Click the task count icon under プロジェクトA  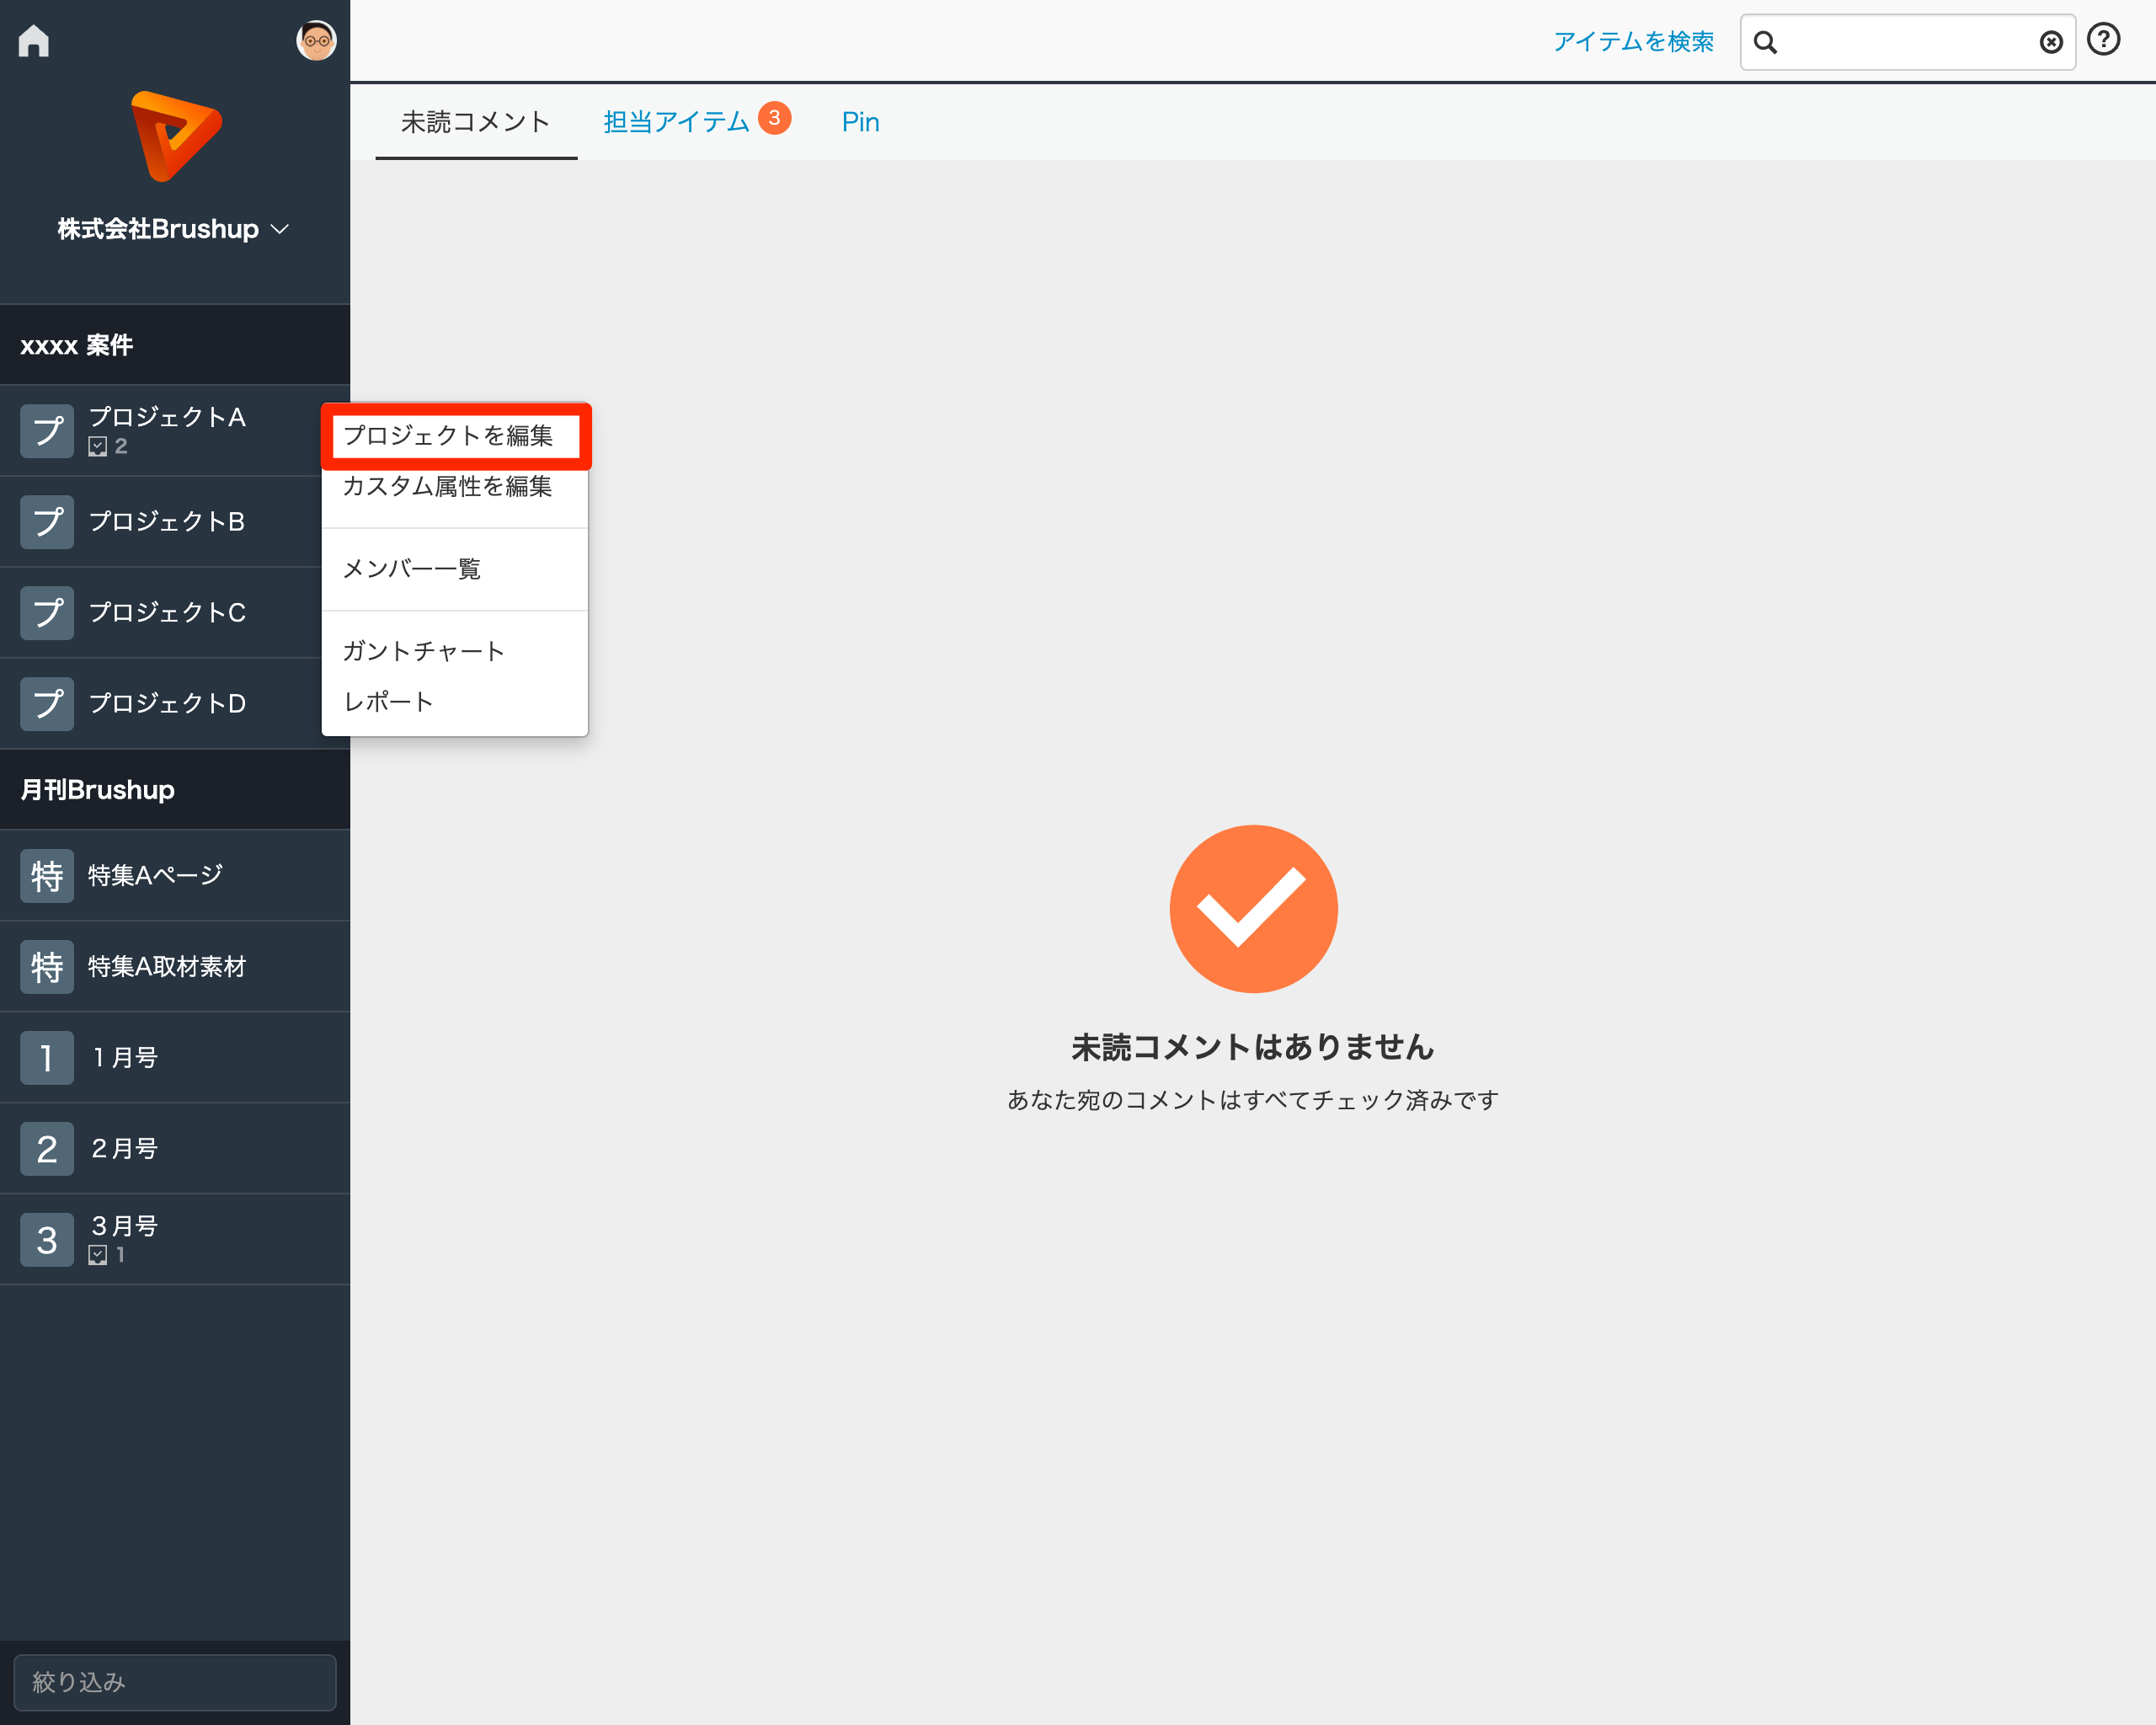97,447
